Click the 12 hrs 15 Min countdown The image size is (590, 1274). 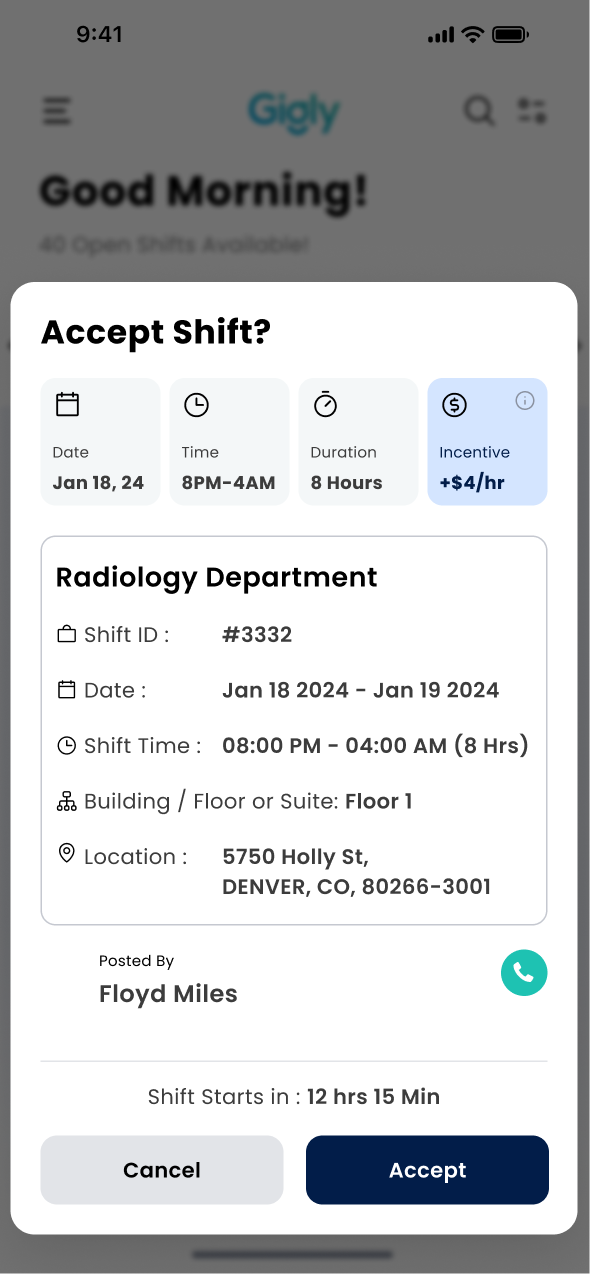pyautogui.click(x=373, y=1097)
